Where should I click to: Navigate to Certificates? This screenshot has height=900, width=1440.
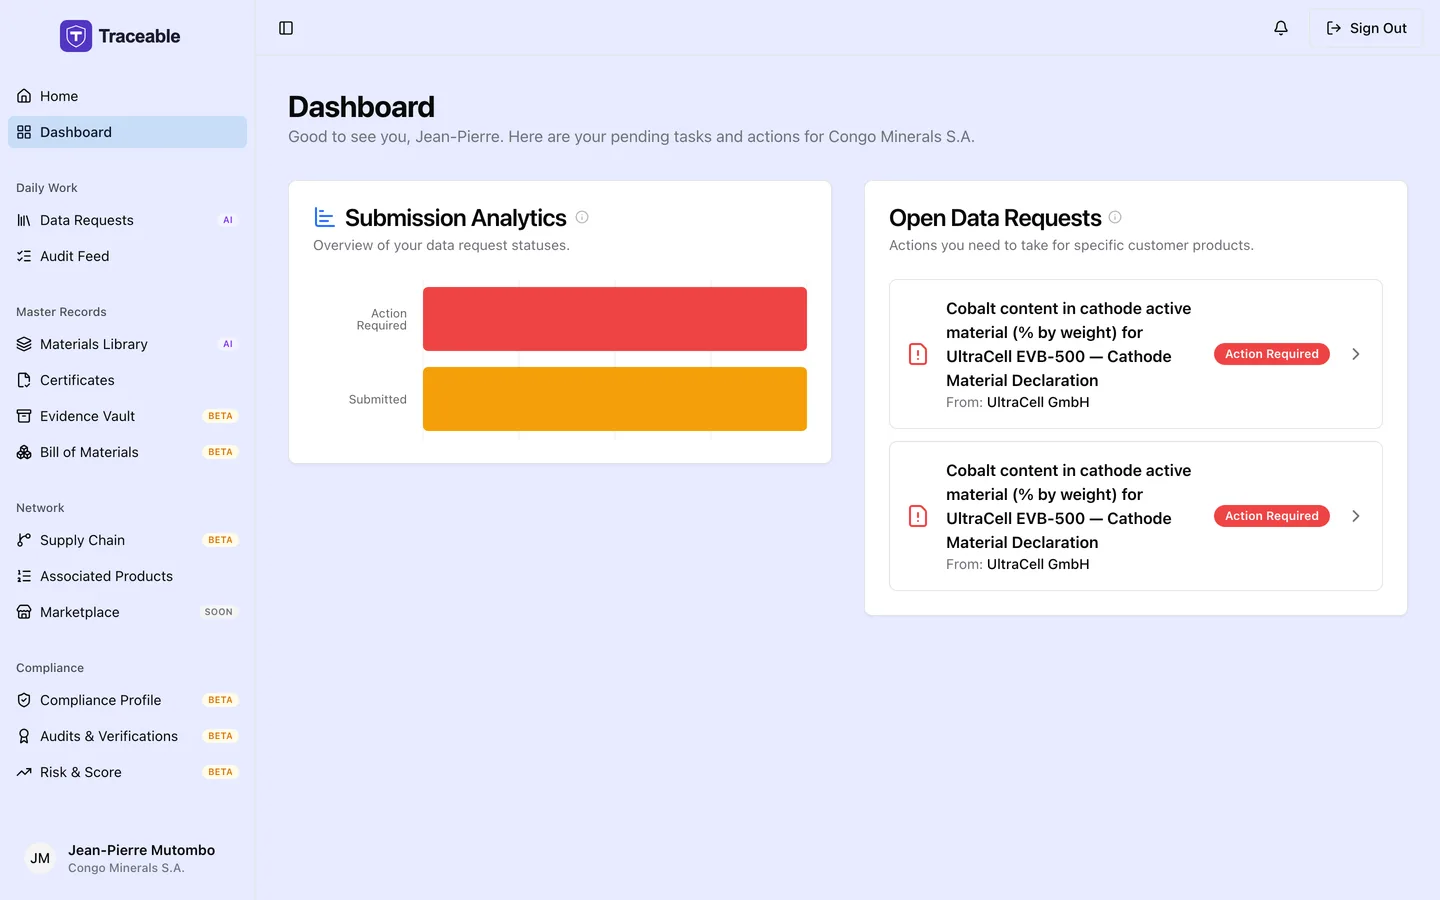(x=127, y=380)
